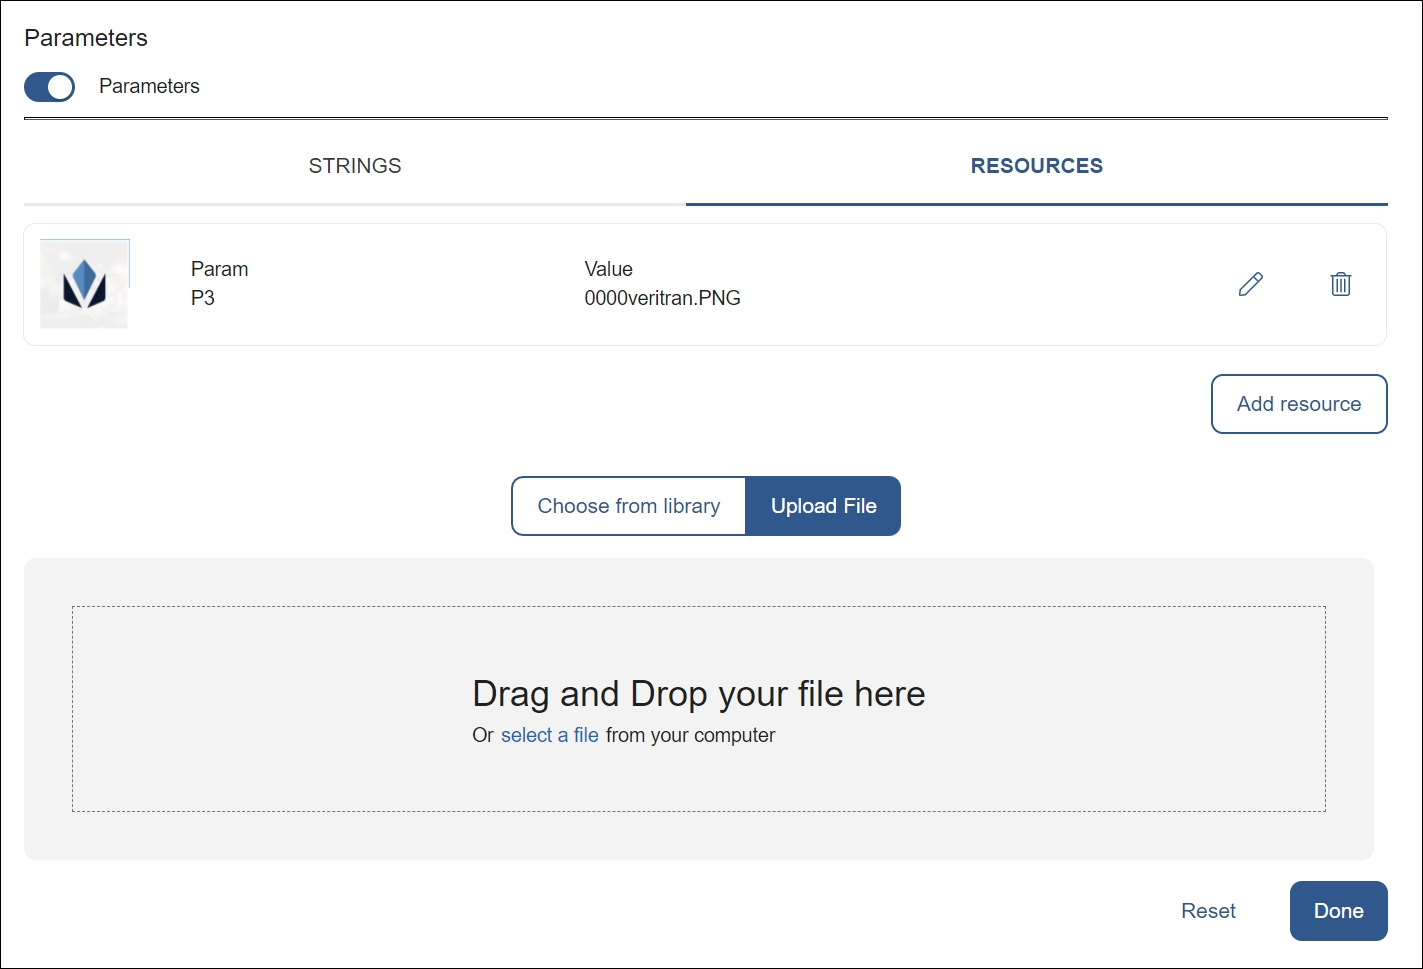
Task: Click the 0000veritran.PNG file name
Action: coord(662,298)
